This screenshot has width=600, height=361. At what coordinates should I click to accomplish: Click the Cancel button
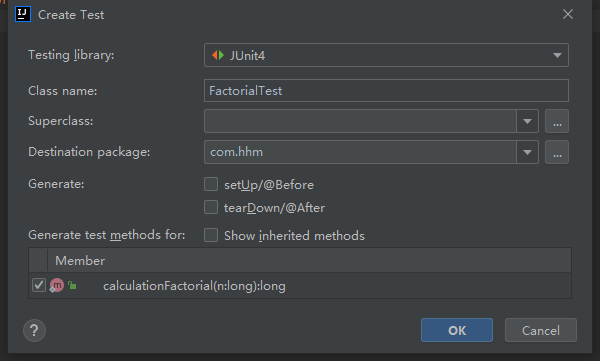click(x=541, y=330)
